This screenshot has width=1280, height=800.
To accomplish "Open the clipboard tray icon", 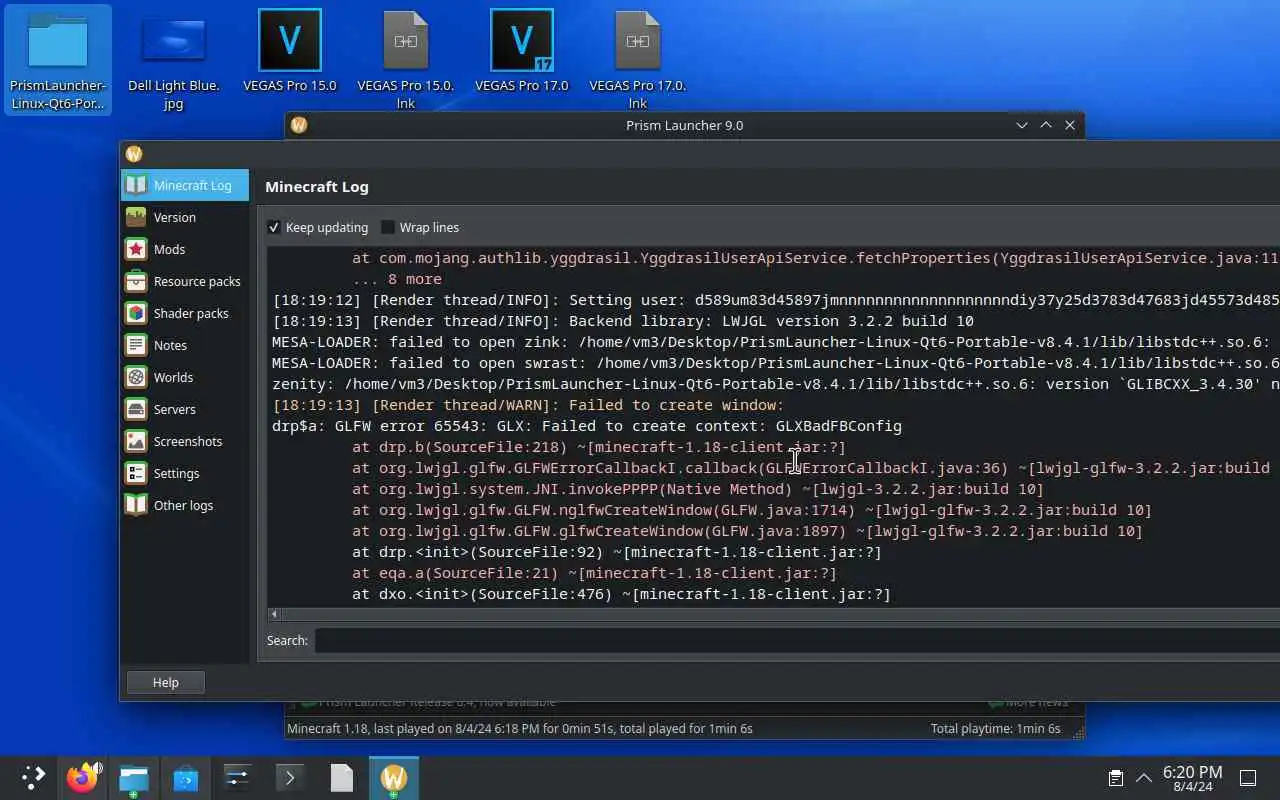I will (x=1116, y=778).
